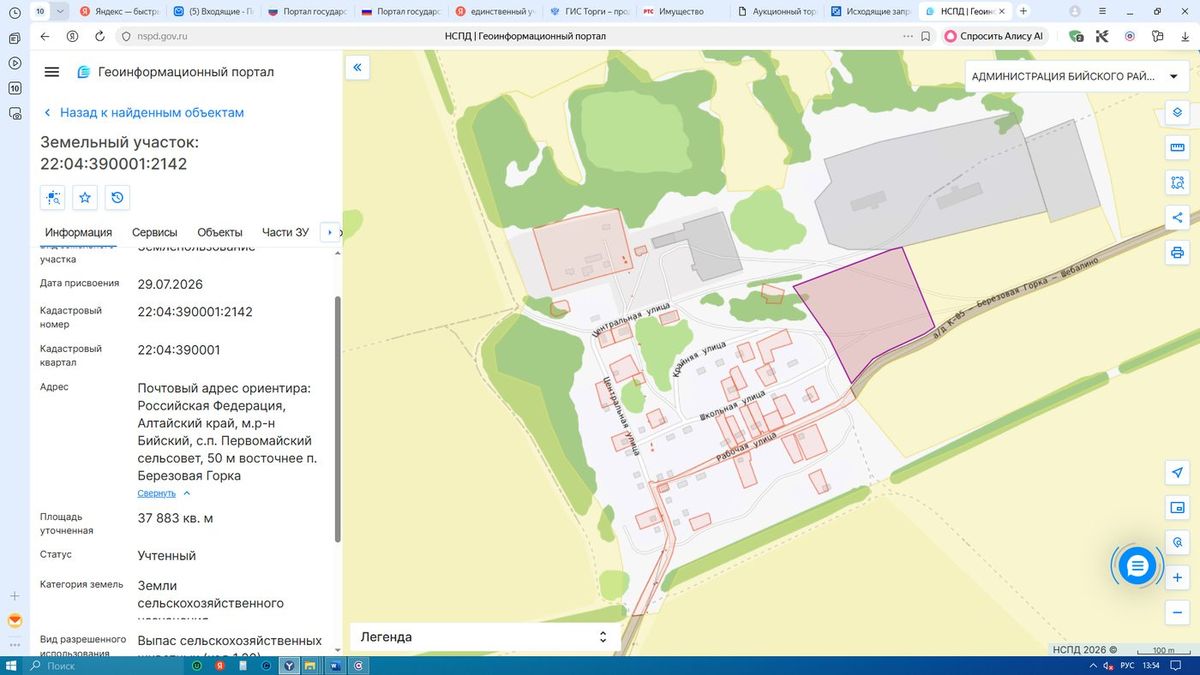The image size is (1200, 675).
Task: Open the area search selection tool
Action: 1177,183
